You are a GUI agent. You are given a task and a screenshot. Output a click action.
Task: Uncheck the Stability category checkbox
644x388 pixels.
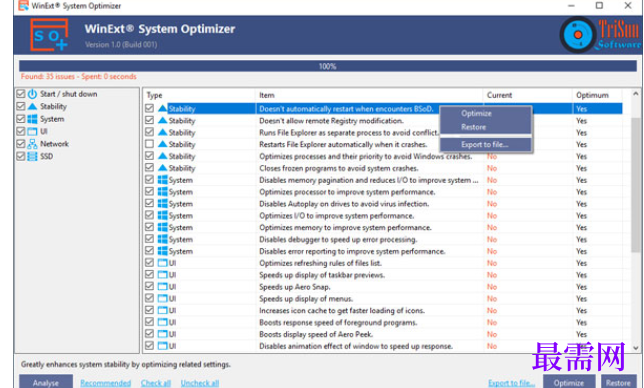(x=21, y=106)
